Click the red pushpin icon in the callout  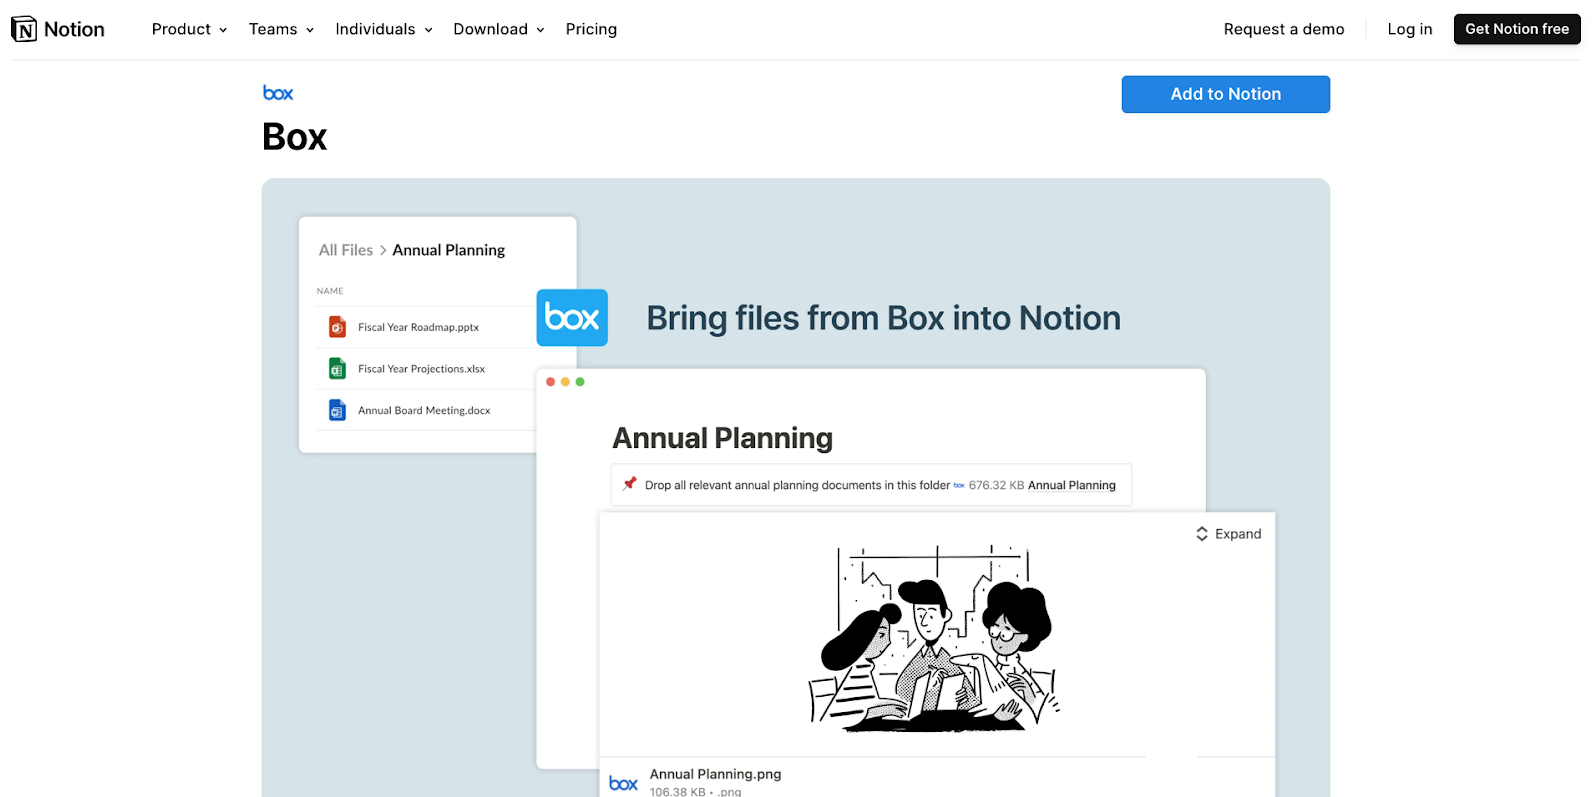(x=629, y=485)
